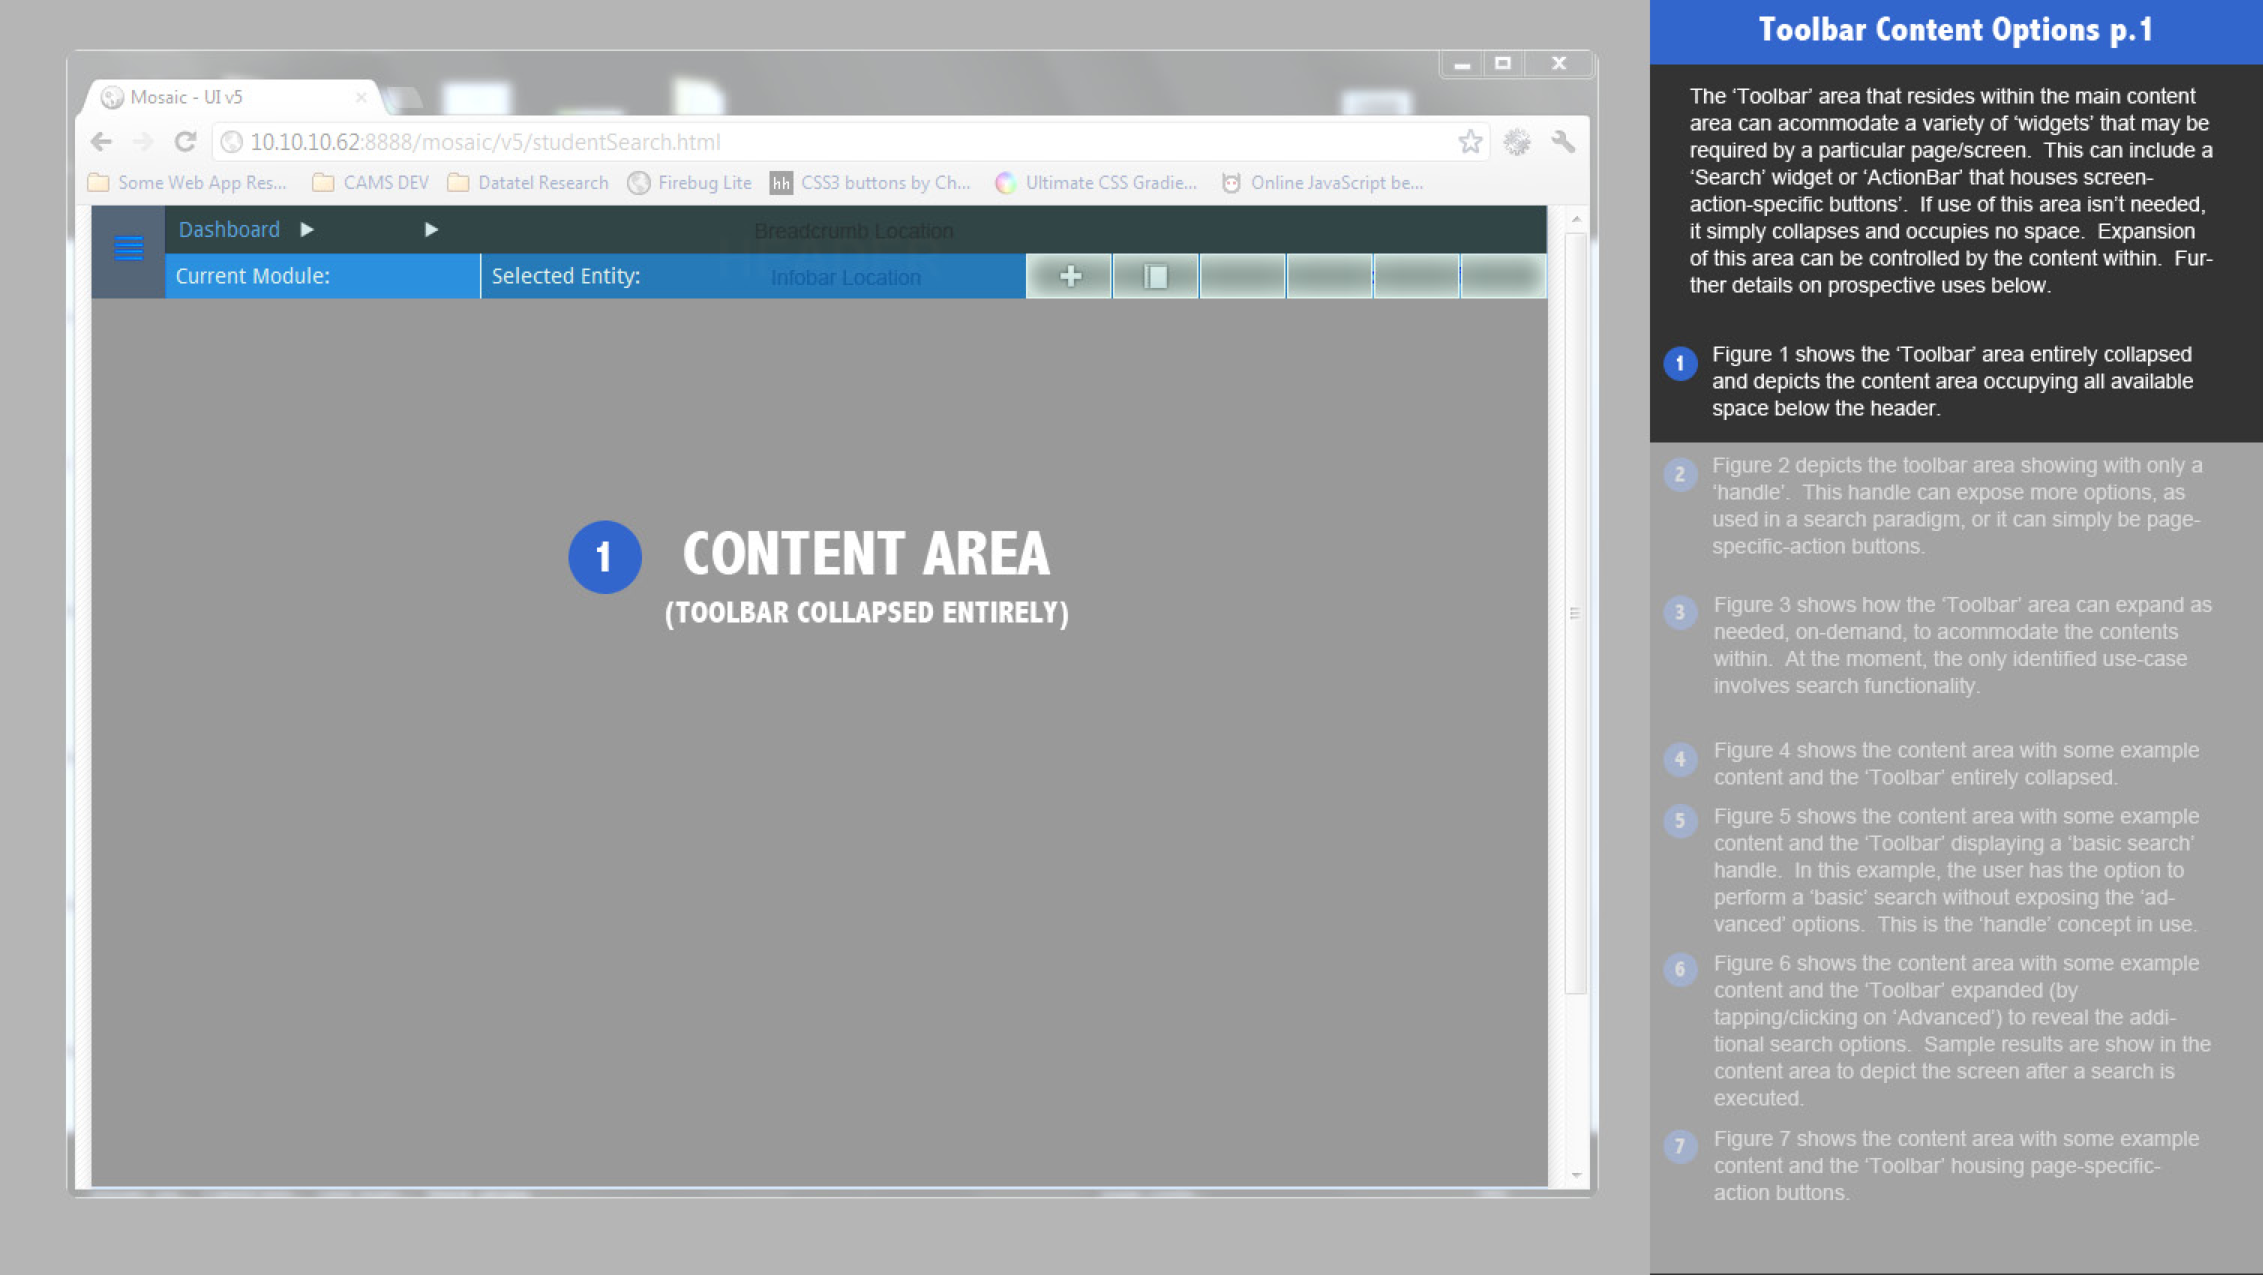Click the page vertical scrollbar
Screen dimensions: 2263x1275
click(1575, 613)
